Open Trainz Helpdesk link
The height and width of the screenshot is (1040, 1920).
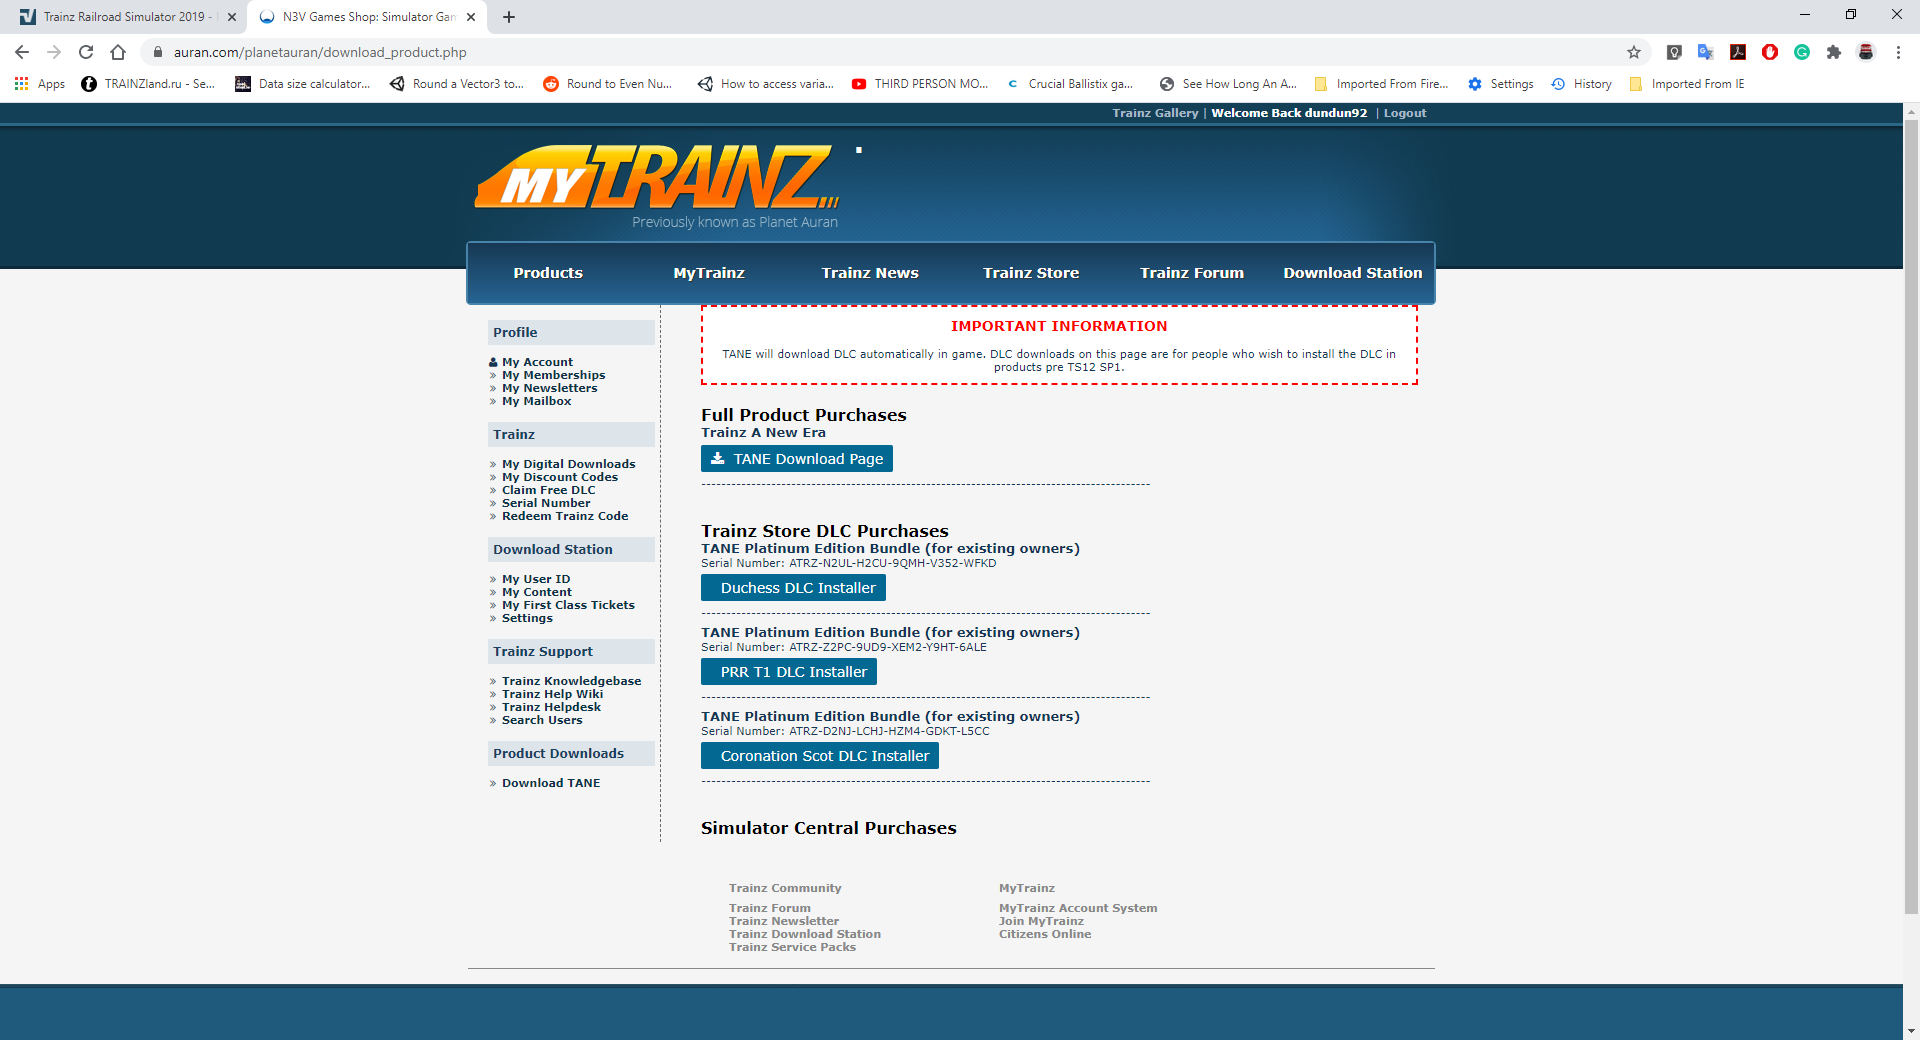(551, 707)
